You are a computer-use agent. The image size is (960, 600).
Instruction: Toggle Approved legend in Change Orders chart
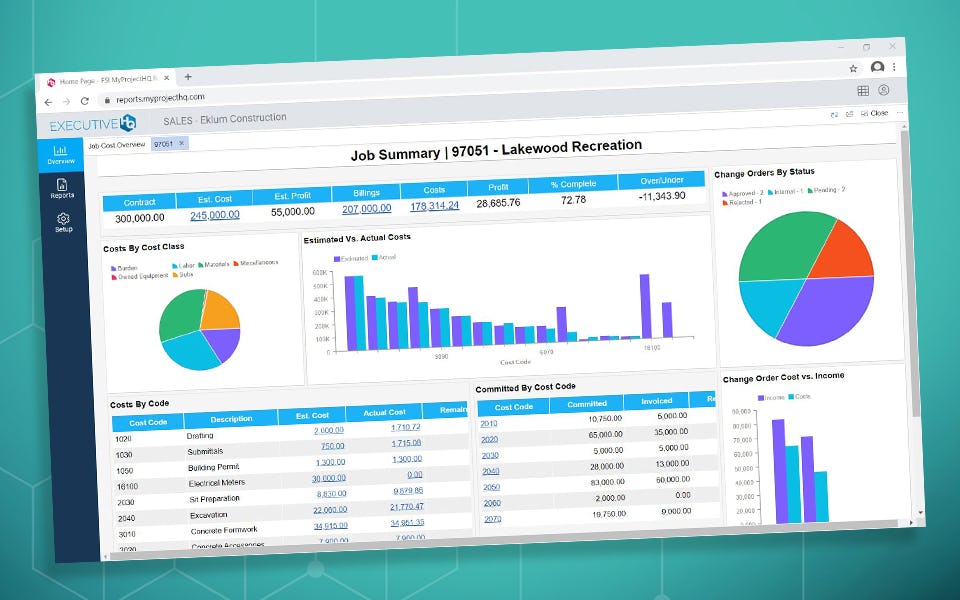click(x=743, y=193)
